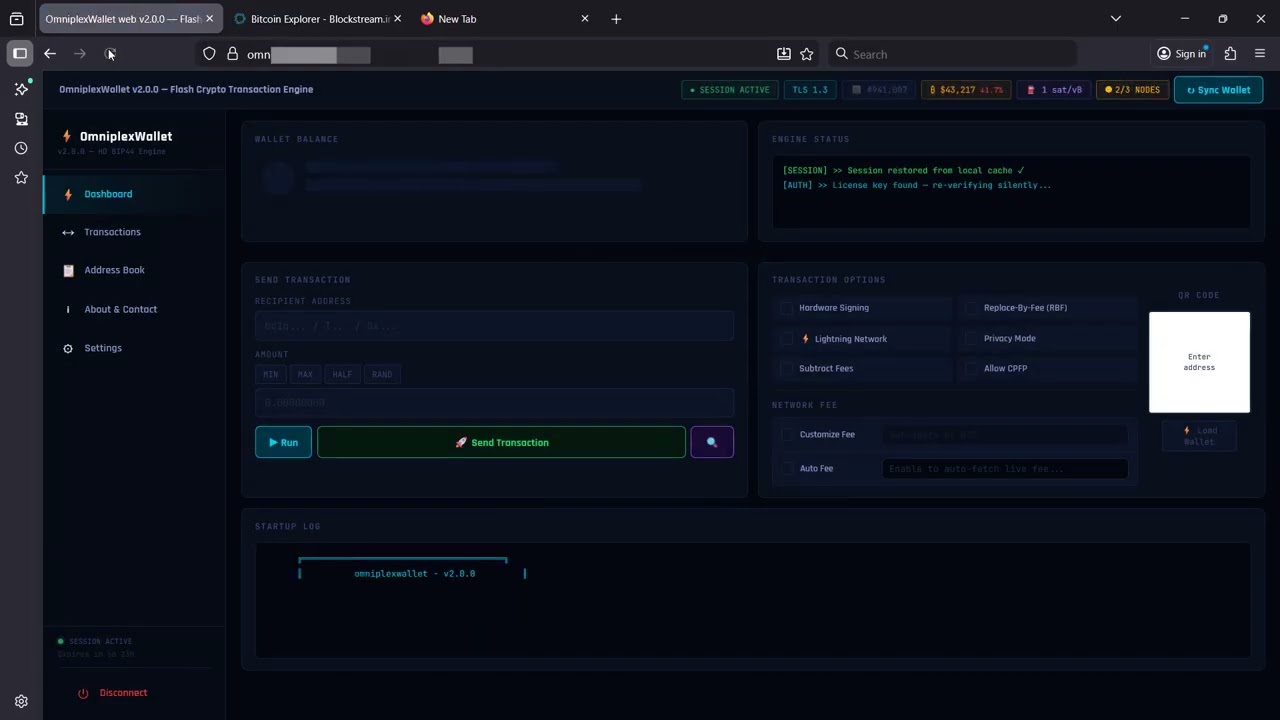Screen dimensions: 1280x720
Task: Open synced tabs sidebar icon
Action: tap(21, 119)
